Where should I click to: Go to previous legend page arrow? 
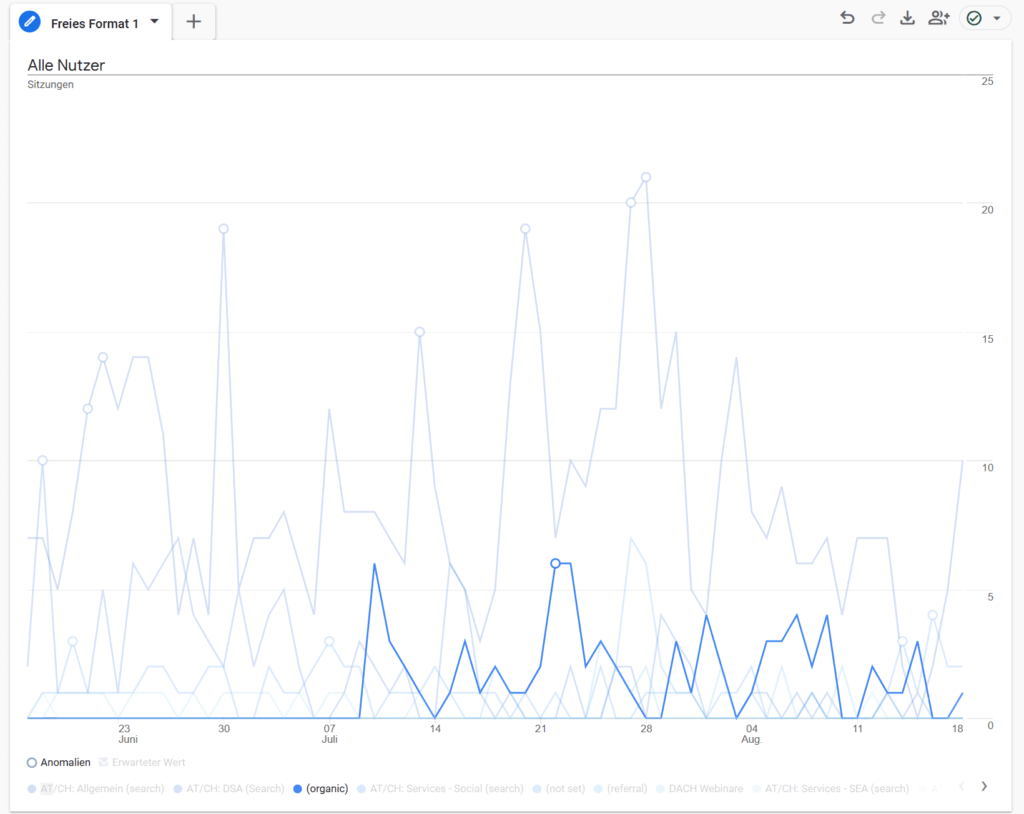click(x=962, y=786)
